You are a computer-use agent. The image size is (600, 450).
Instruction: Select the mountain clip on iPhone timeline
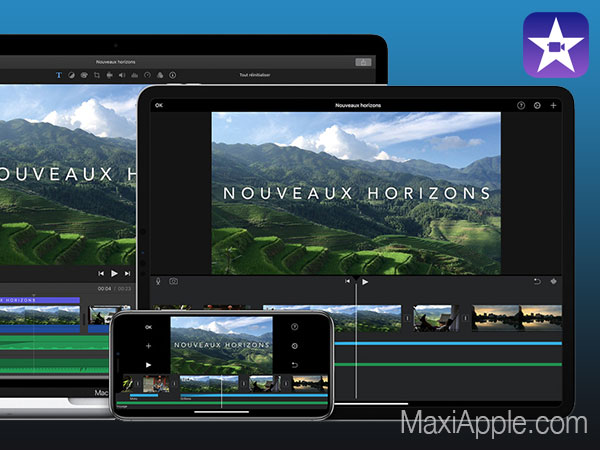[209, 384]
